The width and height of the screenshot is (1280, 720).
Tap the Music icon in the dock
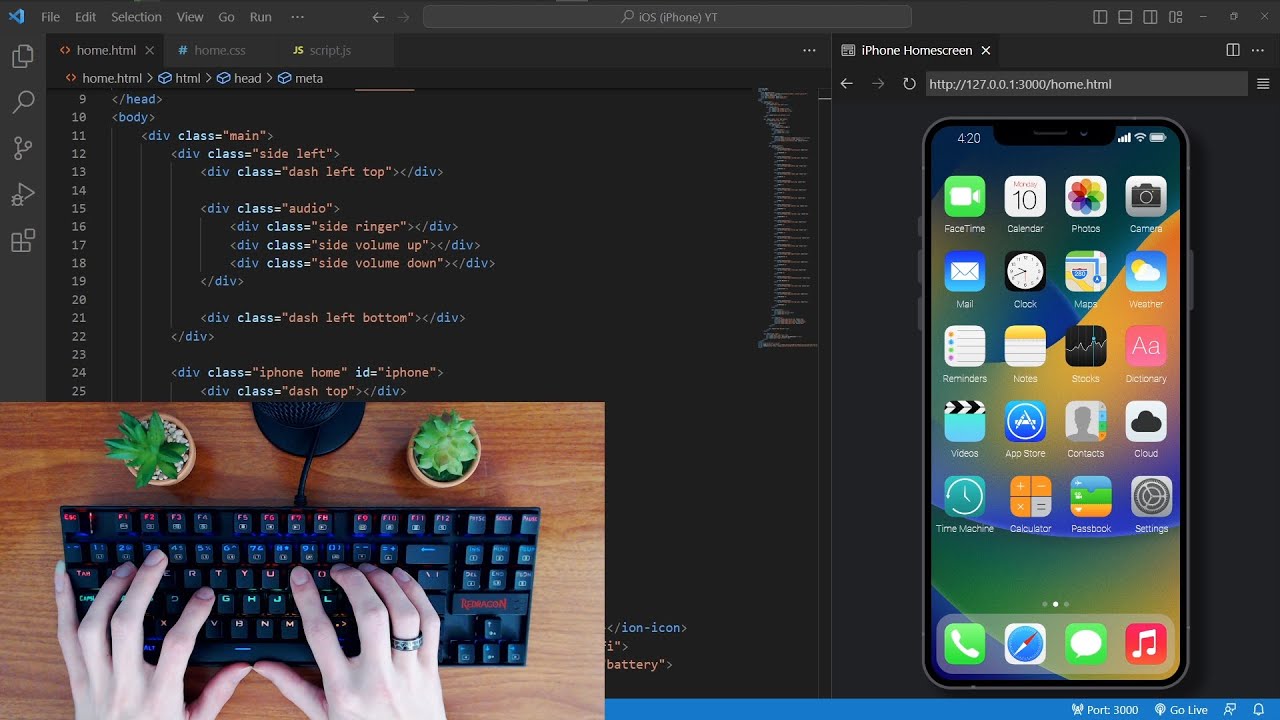[x=1146, y=644]
